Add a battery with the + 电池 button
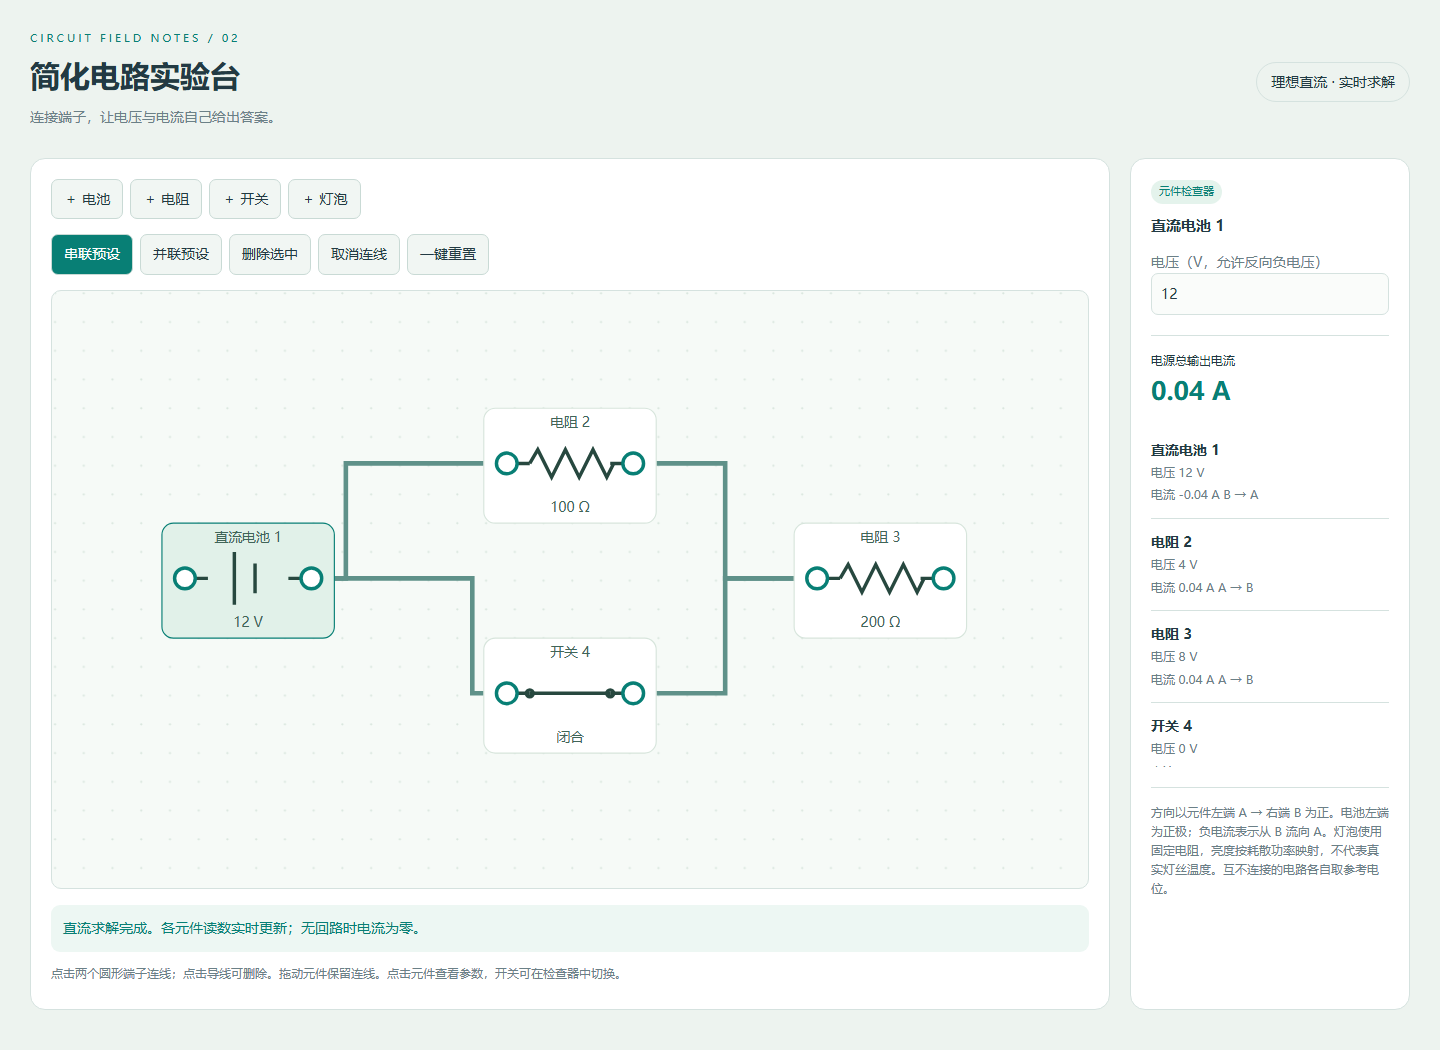The image size is (1440, 1050). point(87,199)
